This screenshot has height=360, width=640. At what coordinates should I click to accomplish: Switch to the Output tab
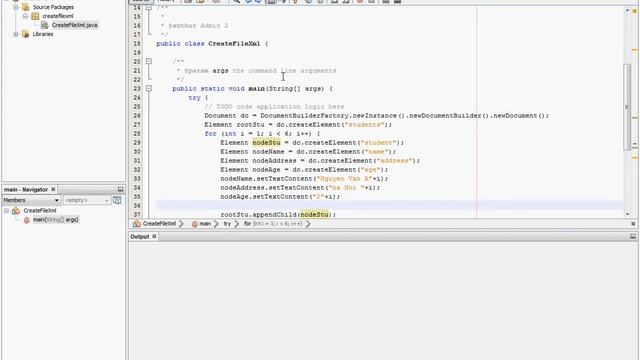click(x=140, y=237)
